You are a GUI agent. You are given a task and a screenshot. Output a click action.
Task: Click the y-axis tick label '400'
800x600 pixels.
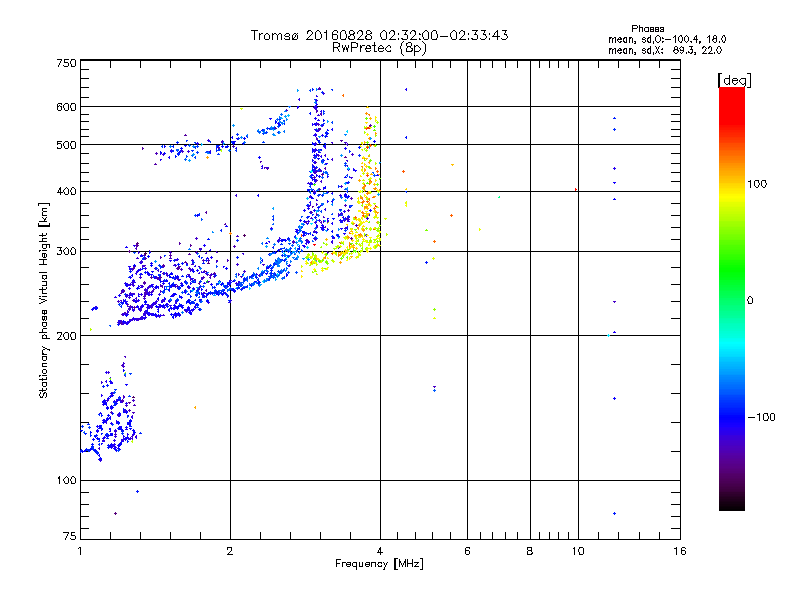coord(66,192)
